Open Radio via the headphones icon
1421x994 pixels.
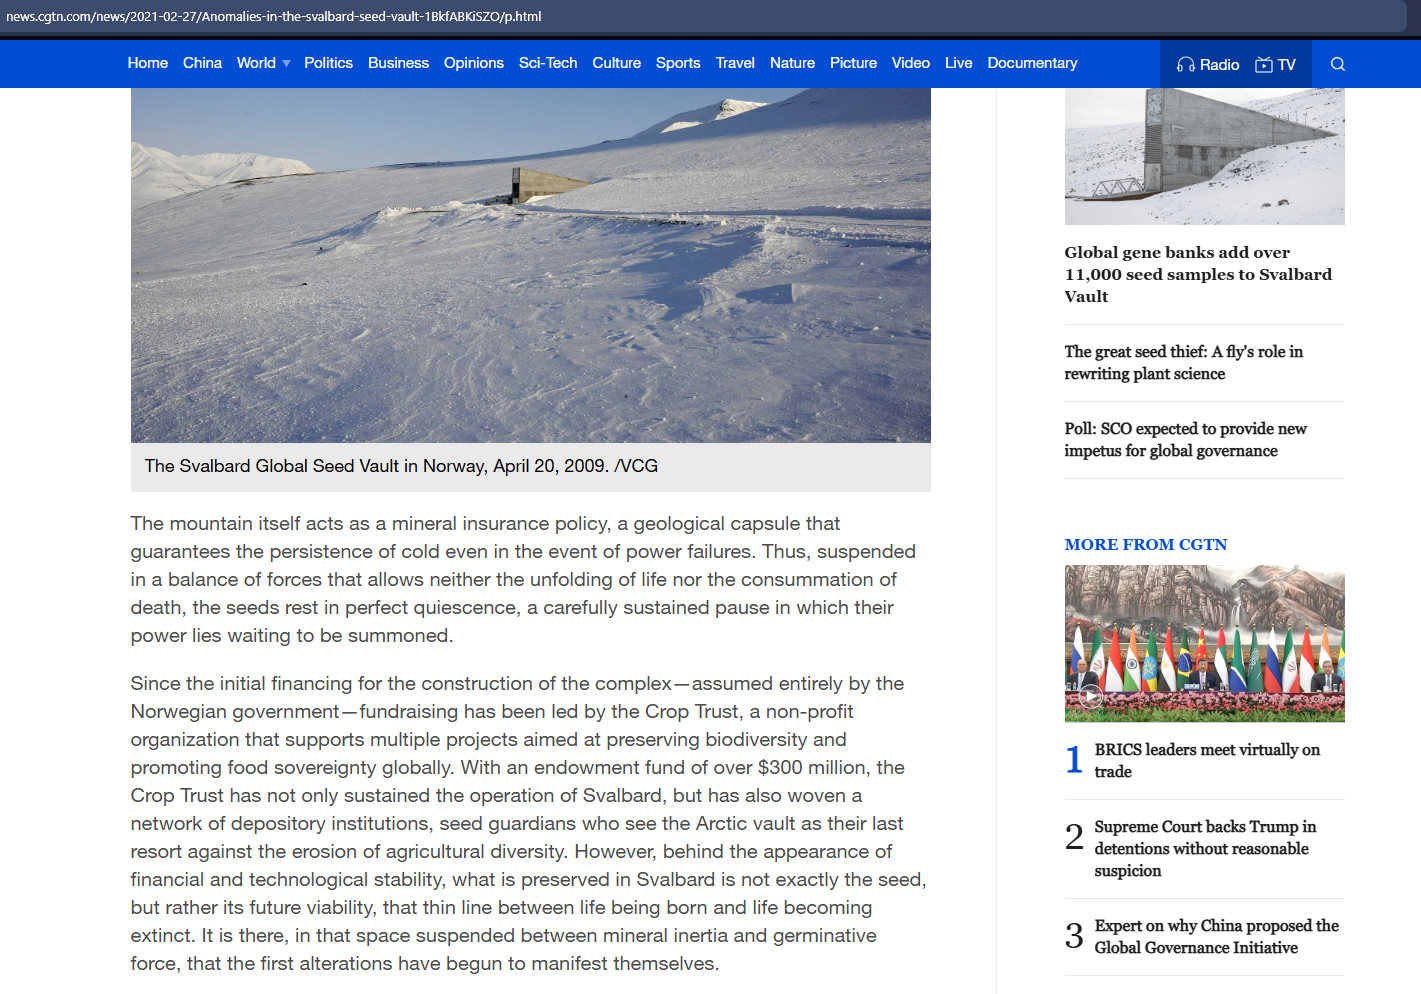(x=1186, y=64)
